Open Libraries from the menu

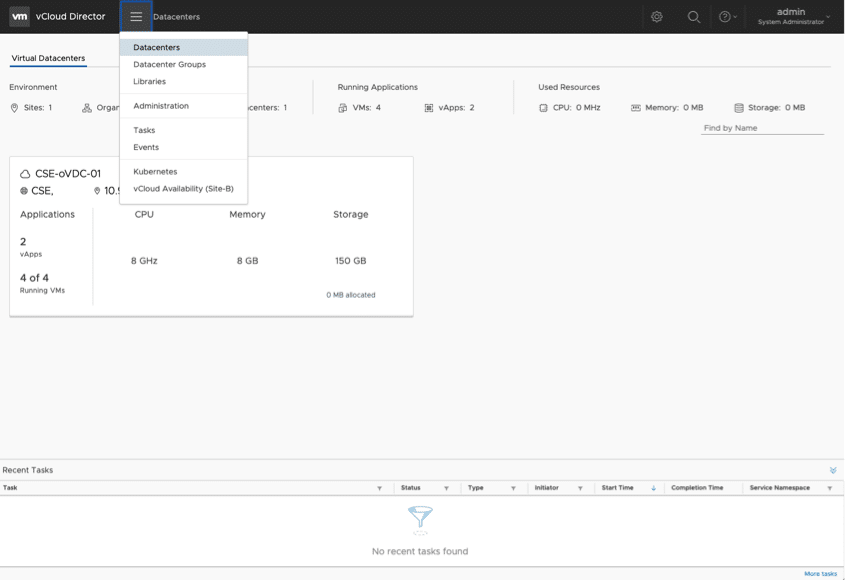149,81
